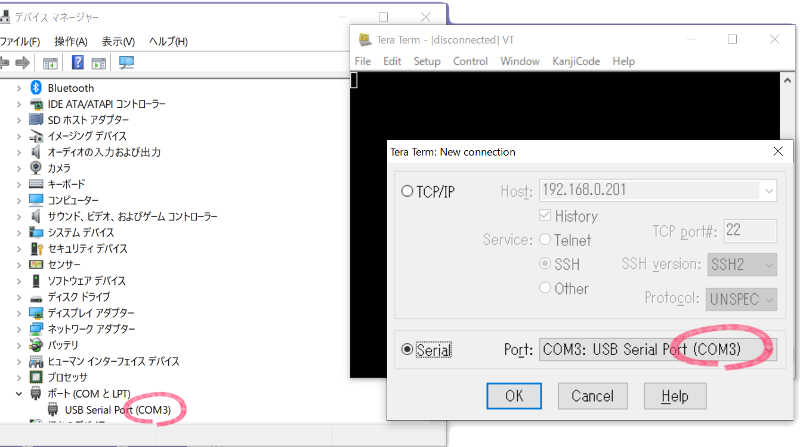Click the monitor scan toolbar icon
Viewport: 800px width, 447px height.
point(126,63)
